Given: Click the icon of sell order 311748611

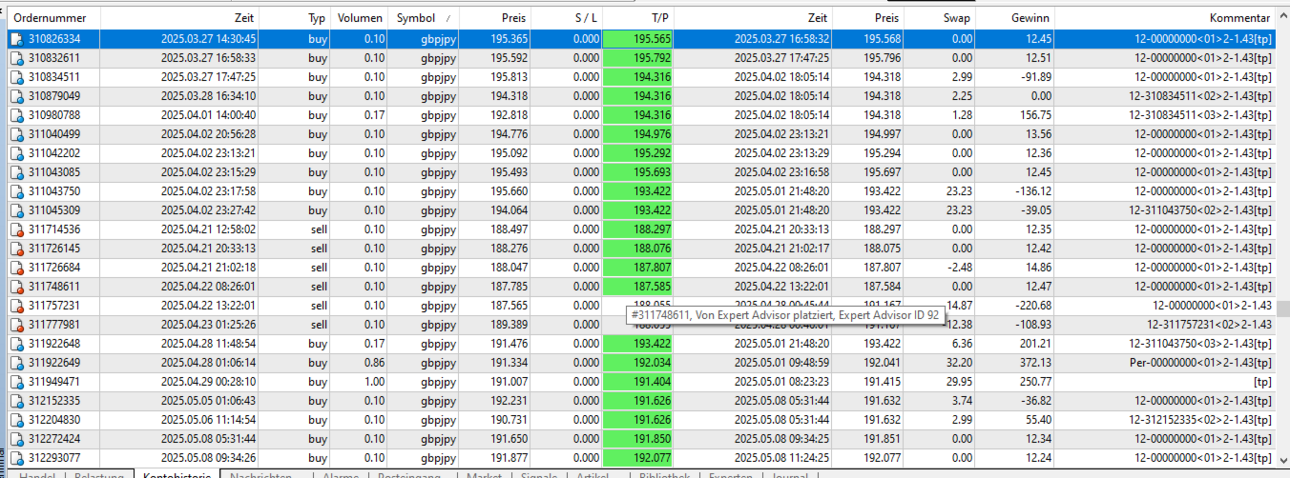Looking at the screenshot, I should pos(17,286).
